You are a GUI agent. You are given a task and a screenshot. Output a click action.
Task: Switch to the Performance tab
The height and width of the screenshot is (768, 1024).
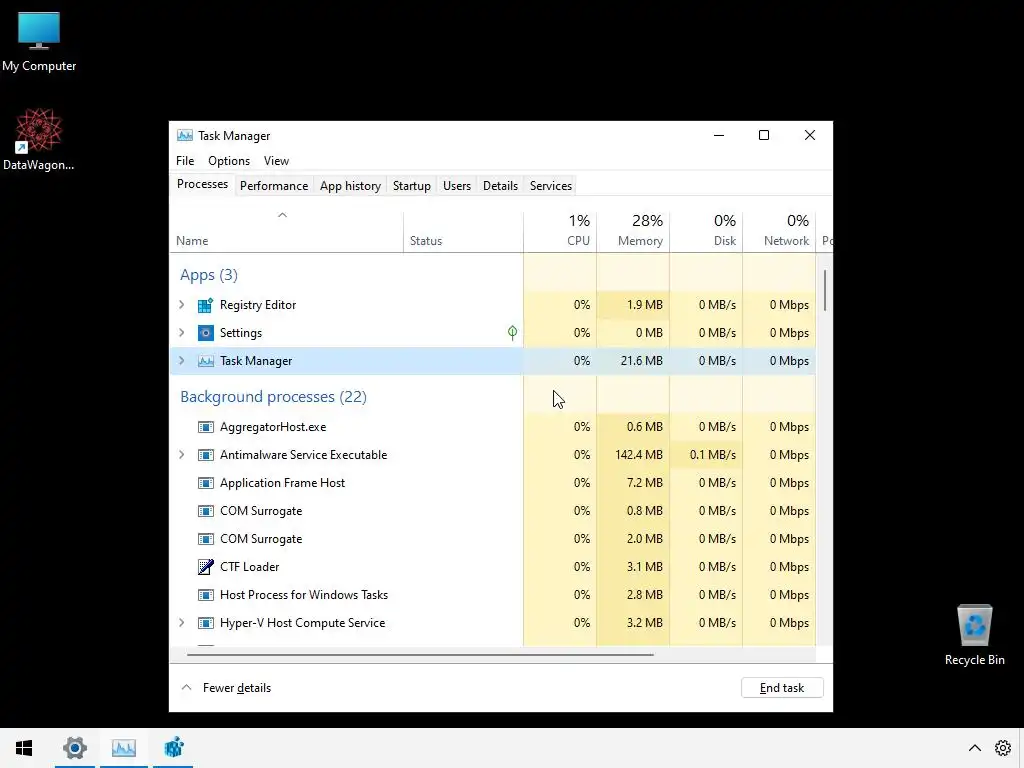(274, 186)
